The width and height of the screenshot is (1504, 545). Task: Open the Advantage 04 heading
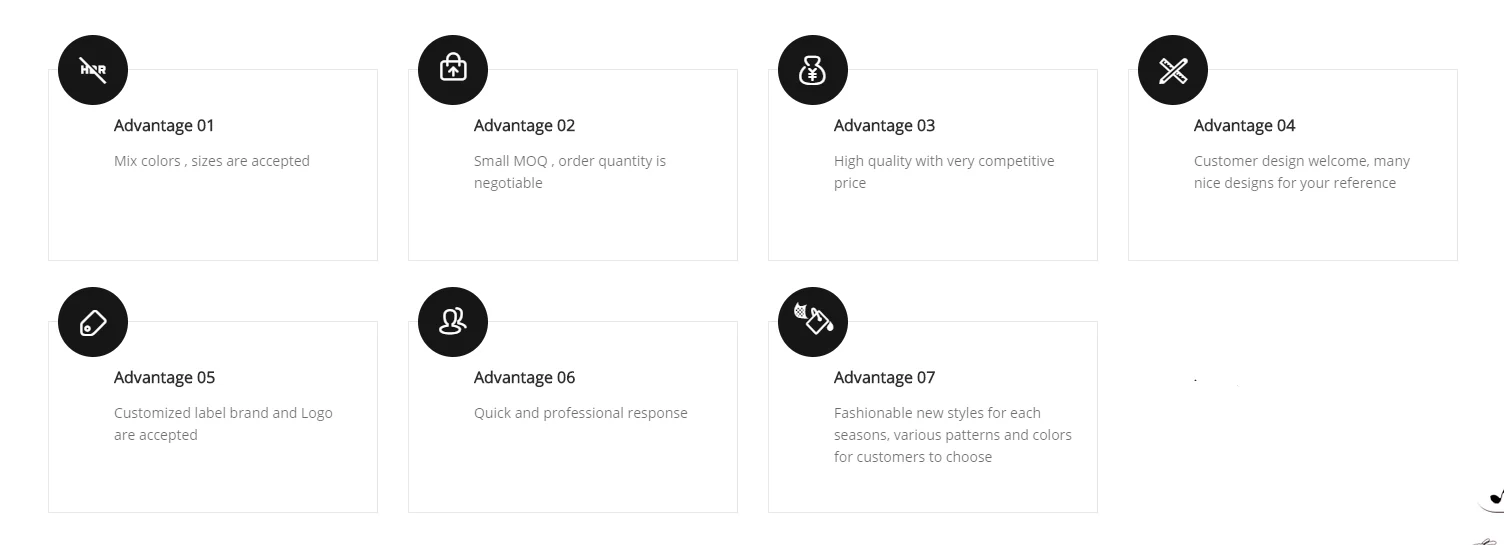[x=1244, y=126]
